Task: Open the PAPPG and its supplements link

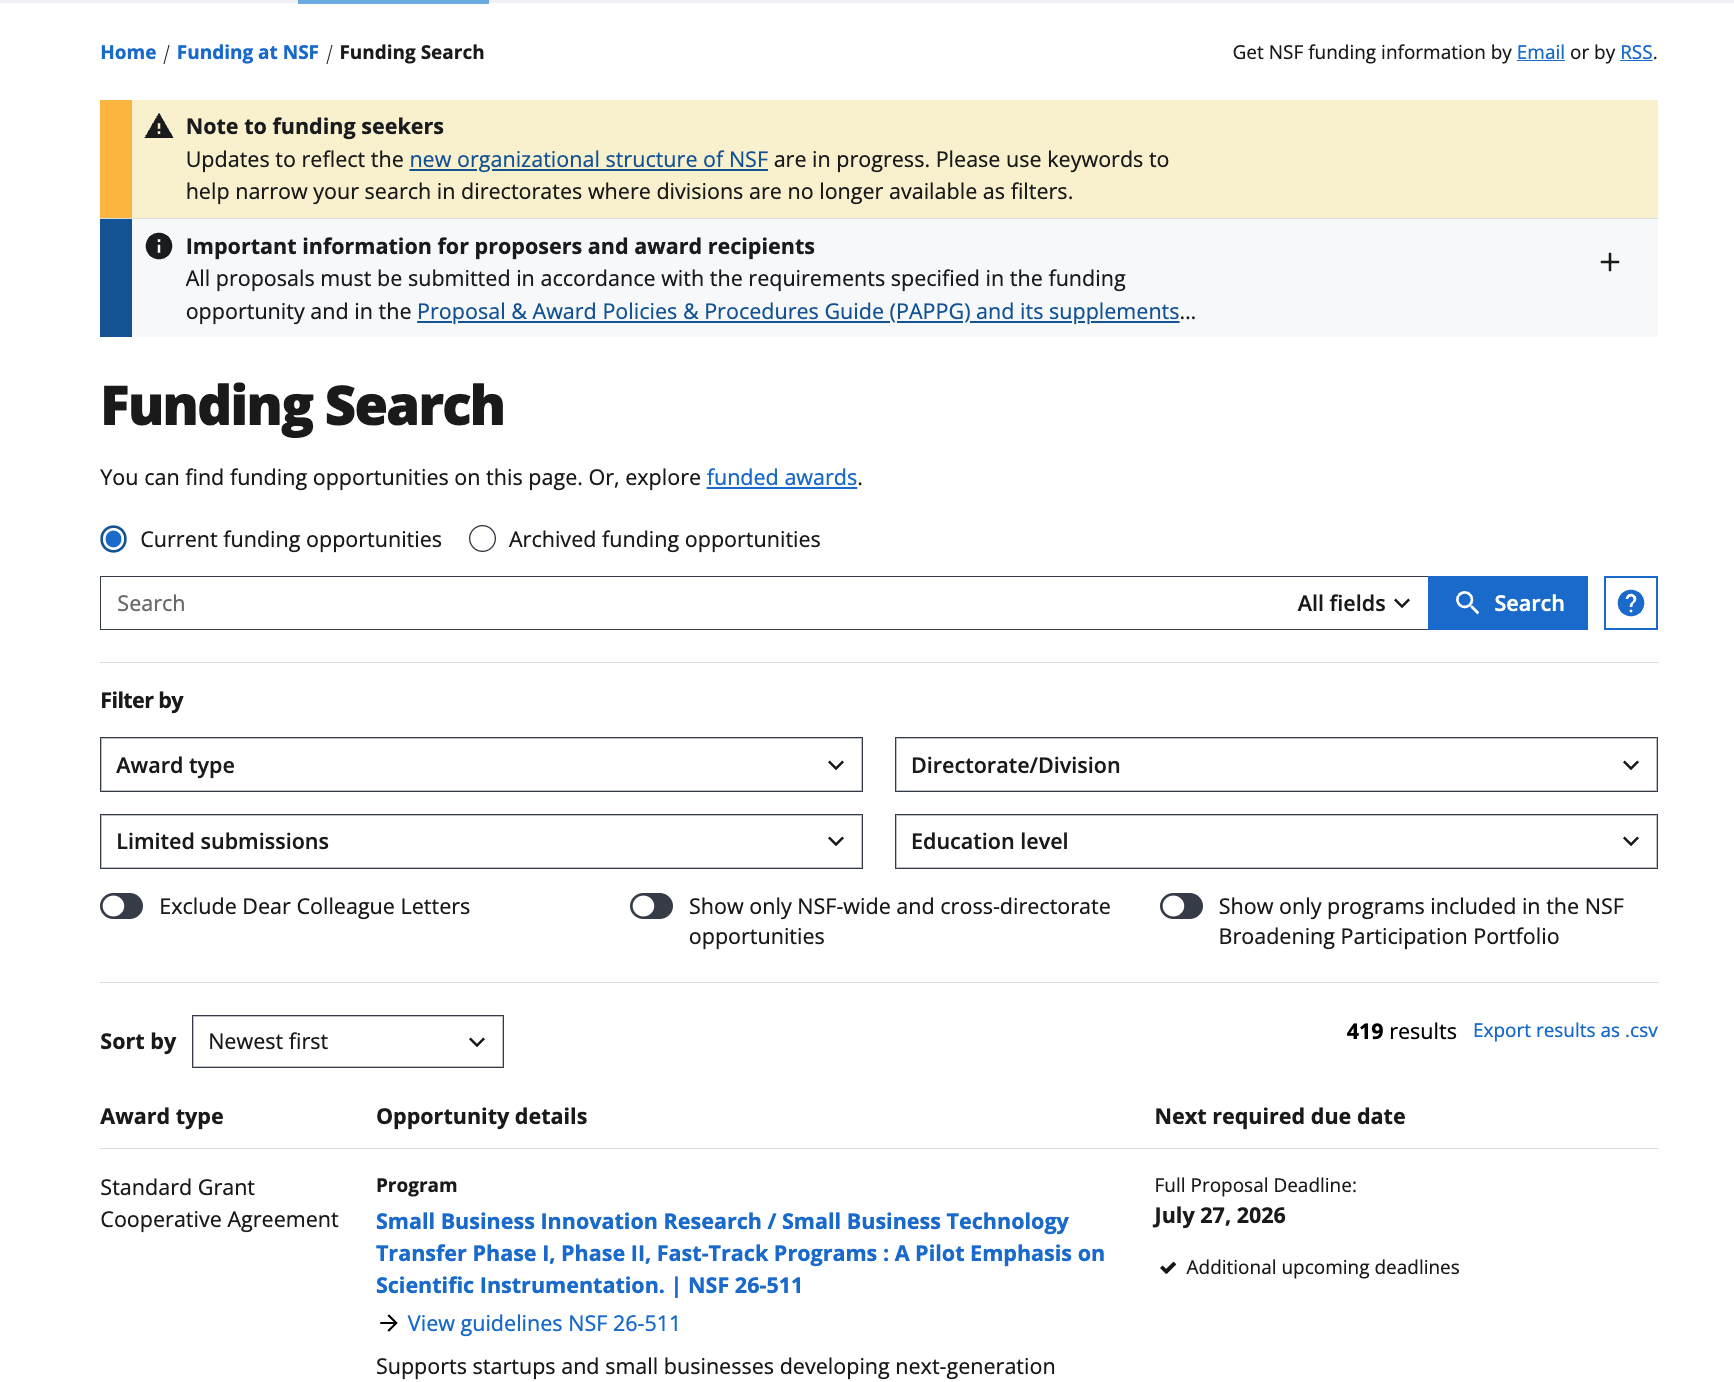Action: pyautogui.click(x=798, y=311)
